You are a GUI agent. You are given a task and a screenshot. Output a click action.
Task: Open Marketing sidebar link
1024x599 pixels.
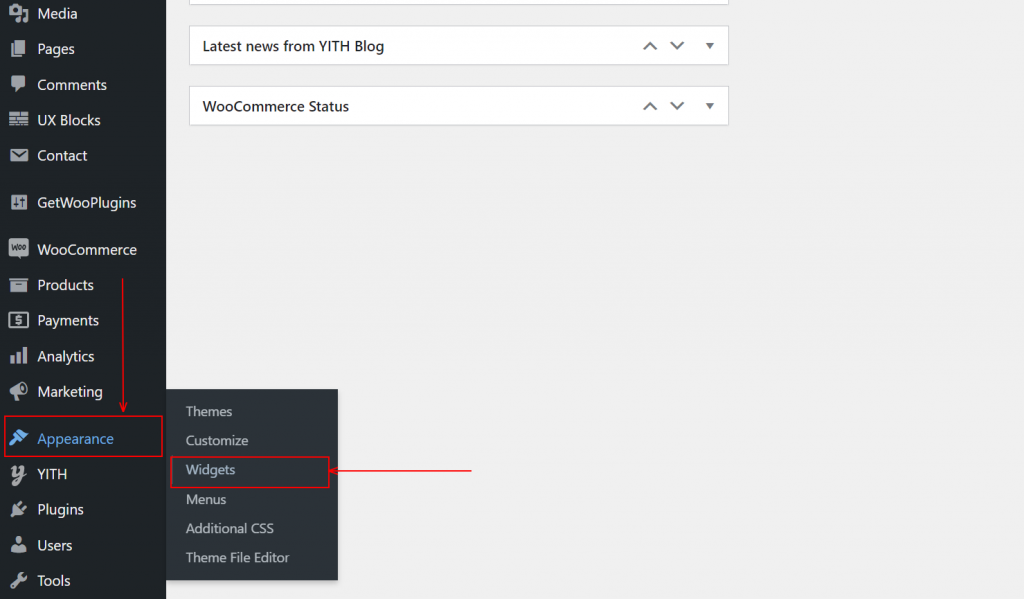click(x=70, y=392)
